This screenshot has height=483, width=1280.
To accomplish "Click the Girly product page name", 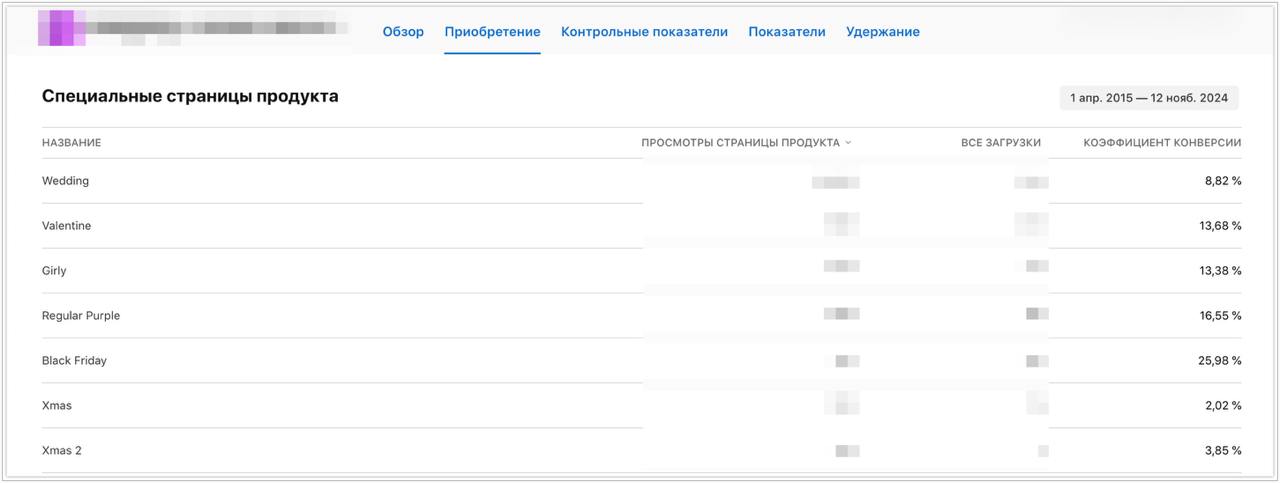I will pyautogui.click(x=54, y=271).
